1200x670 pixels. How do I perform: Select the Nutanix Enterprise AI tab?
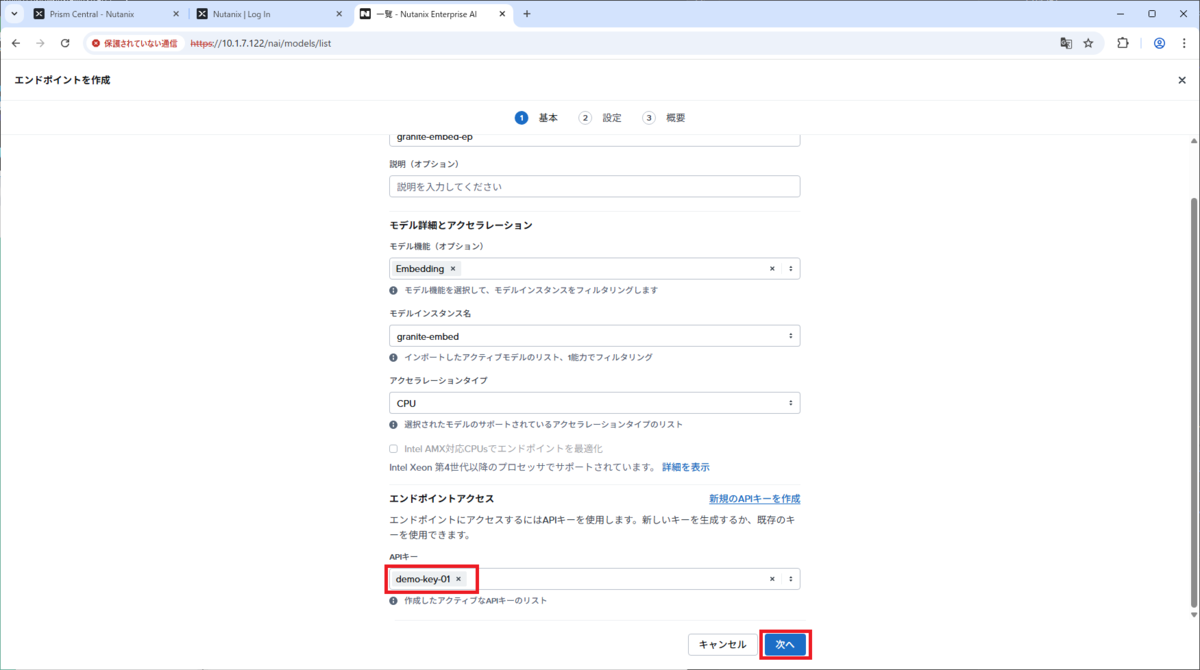[x=432, y=14]
